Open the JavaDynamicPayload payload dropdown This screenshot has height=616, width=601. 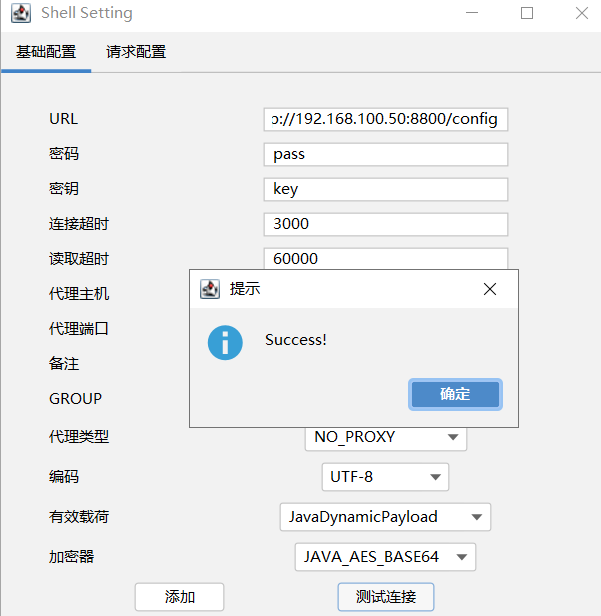pos(385,517)
